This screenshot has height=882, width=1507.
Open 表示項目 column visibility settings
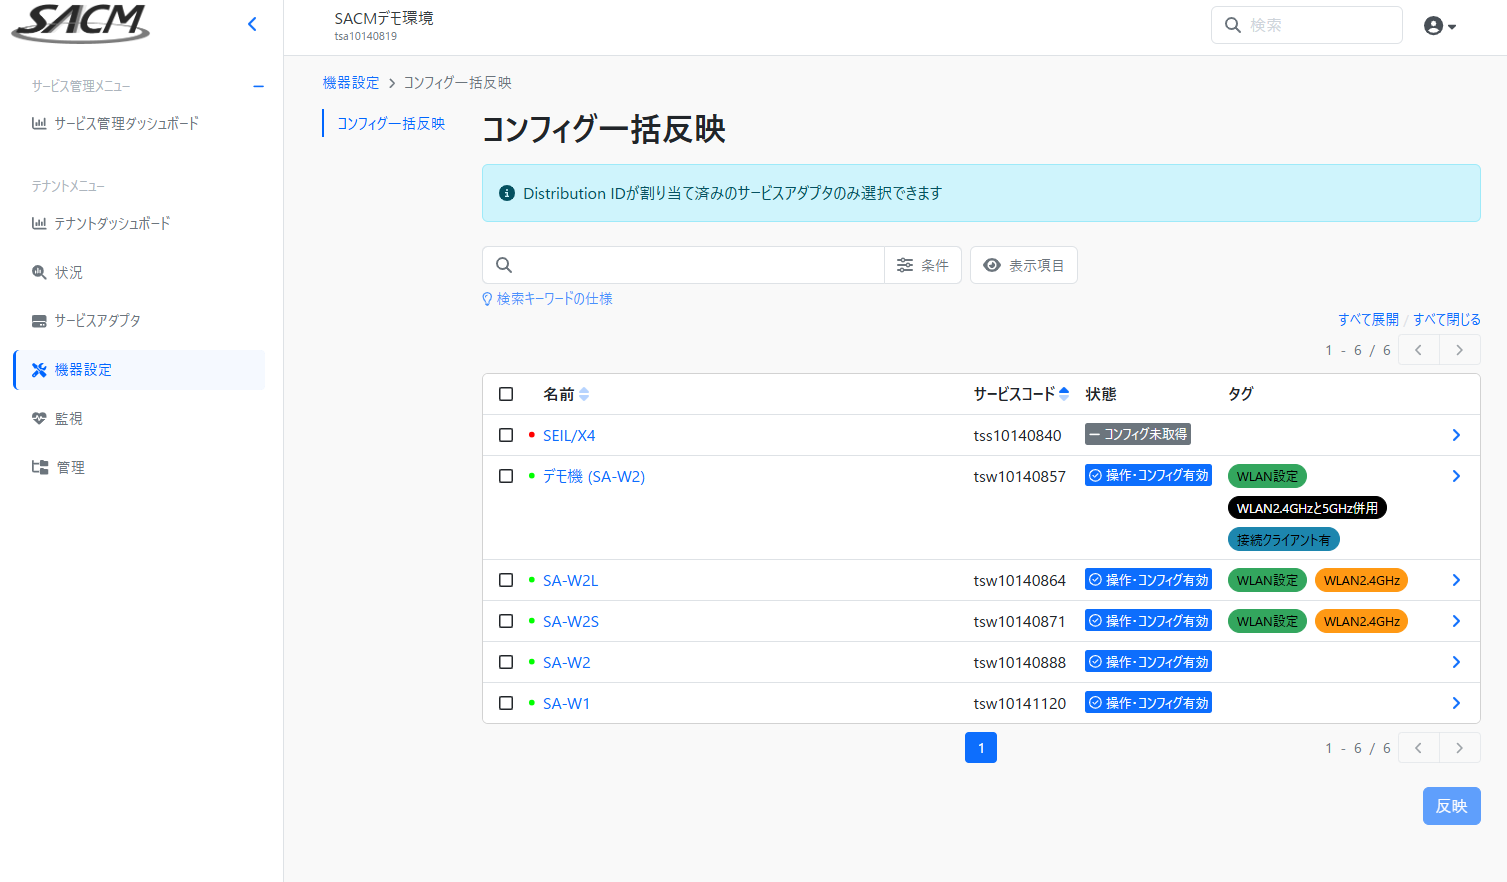pos(1024,265)
